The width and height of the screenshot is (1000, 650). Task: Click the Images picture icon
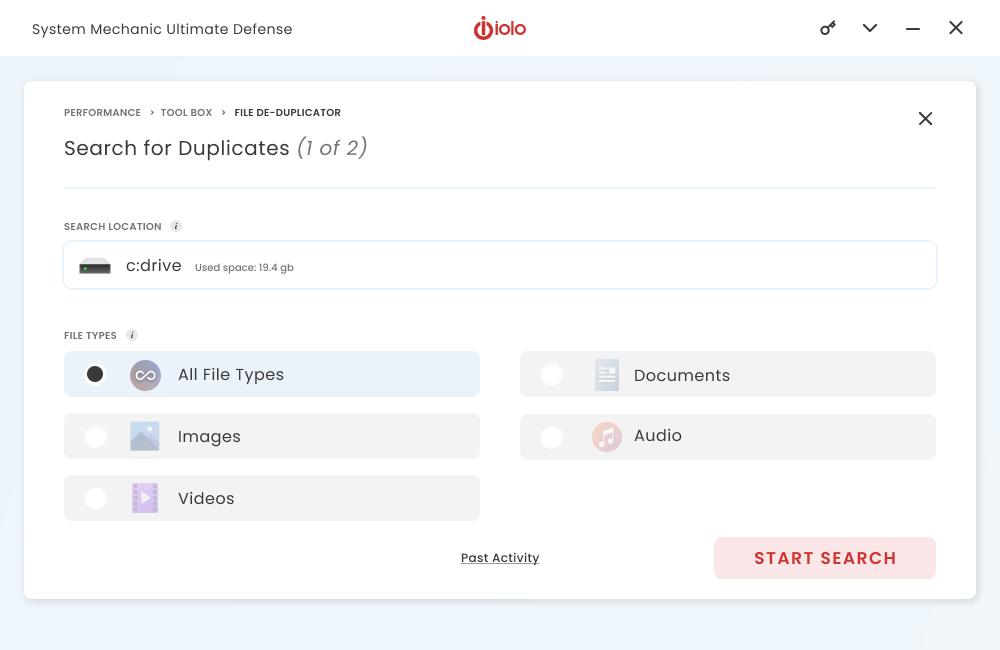click(145, 436)
